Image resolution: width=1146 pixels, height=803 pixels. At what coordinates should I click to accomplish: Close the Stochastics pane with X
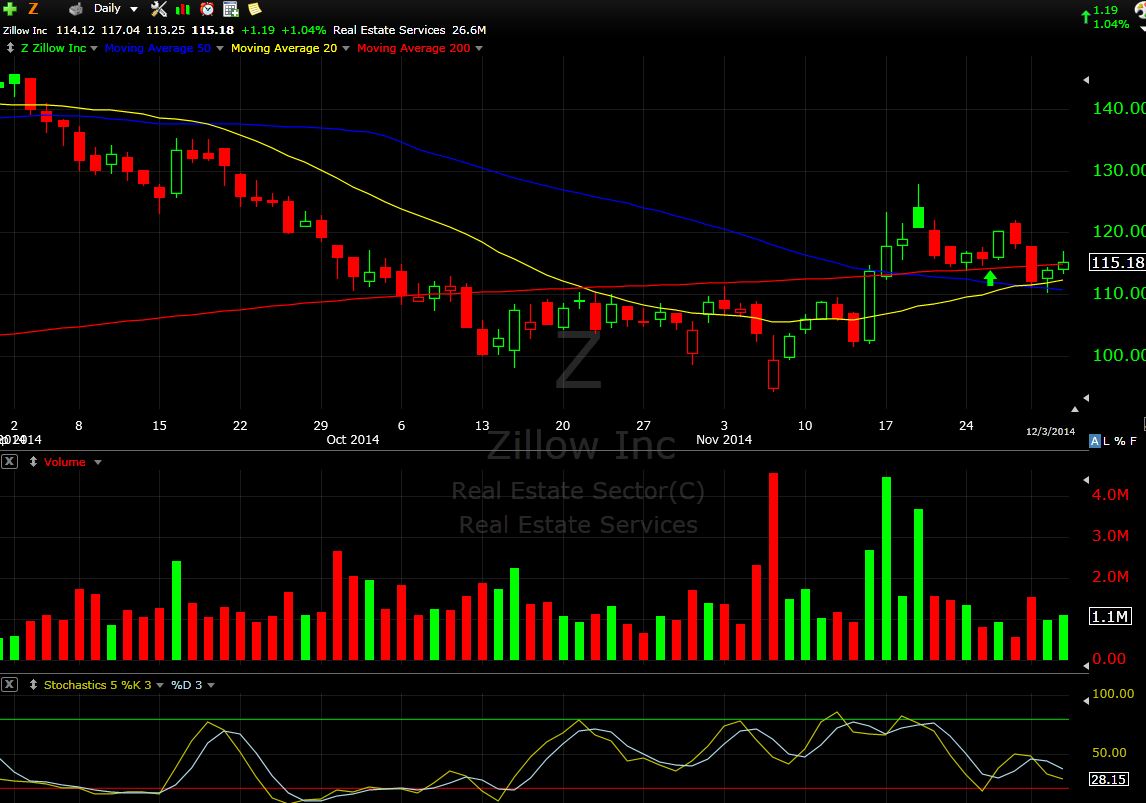tap(9, 684)
